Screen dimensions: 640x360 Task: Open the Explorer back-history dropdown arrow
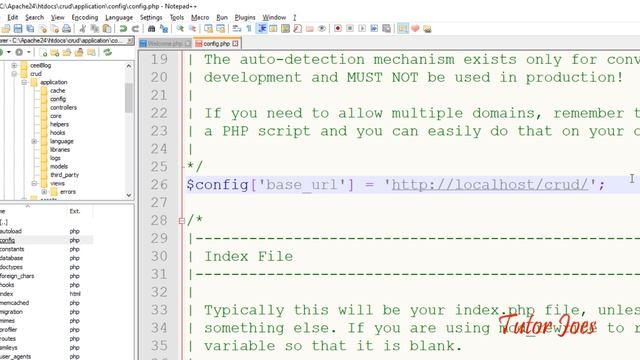click(x=9, y=52)
